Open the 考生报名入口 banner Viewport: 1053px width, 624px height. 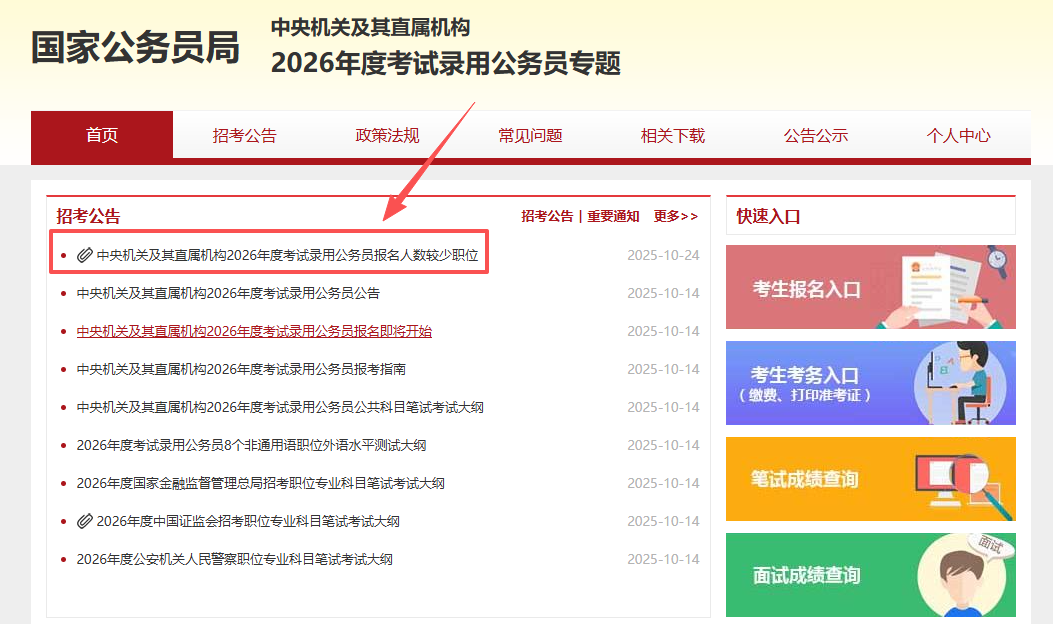(870, 288)
